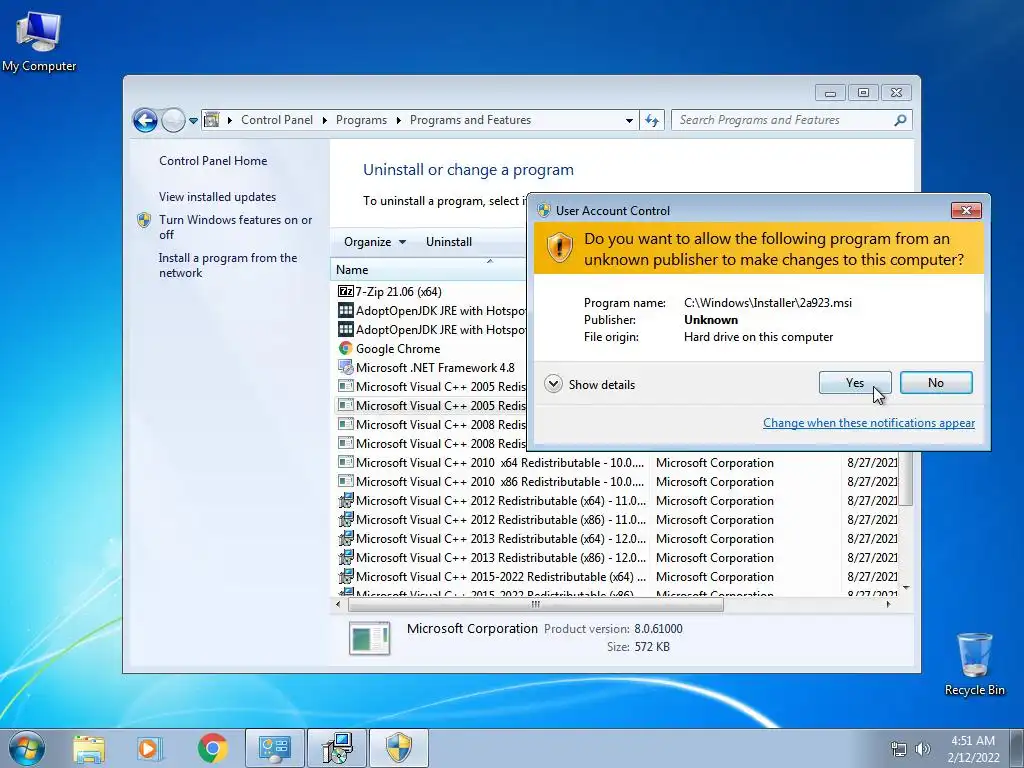Click the volume speaker tray icon
Screen dimensions: 1024x768
[923, 749]
